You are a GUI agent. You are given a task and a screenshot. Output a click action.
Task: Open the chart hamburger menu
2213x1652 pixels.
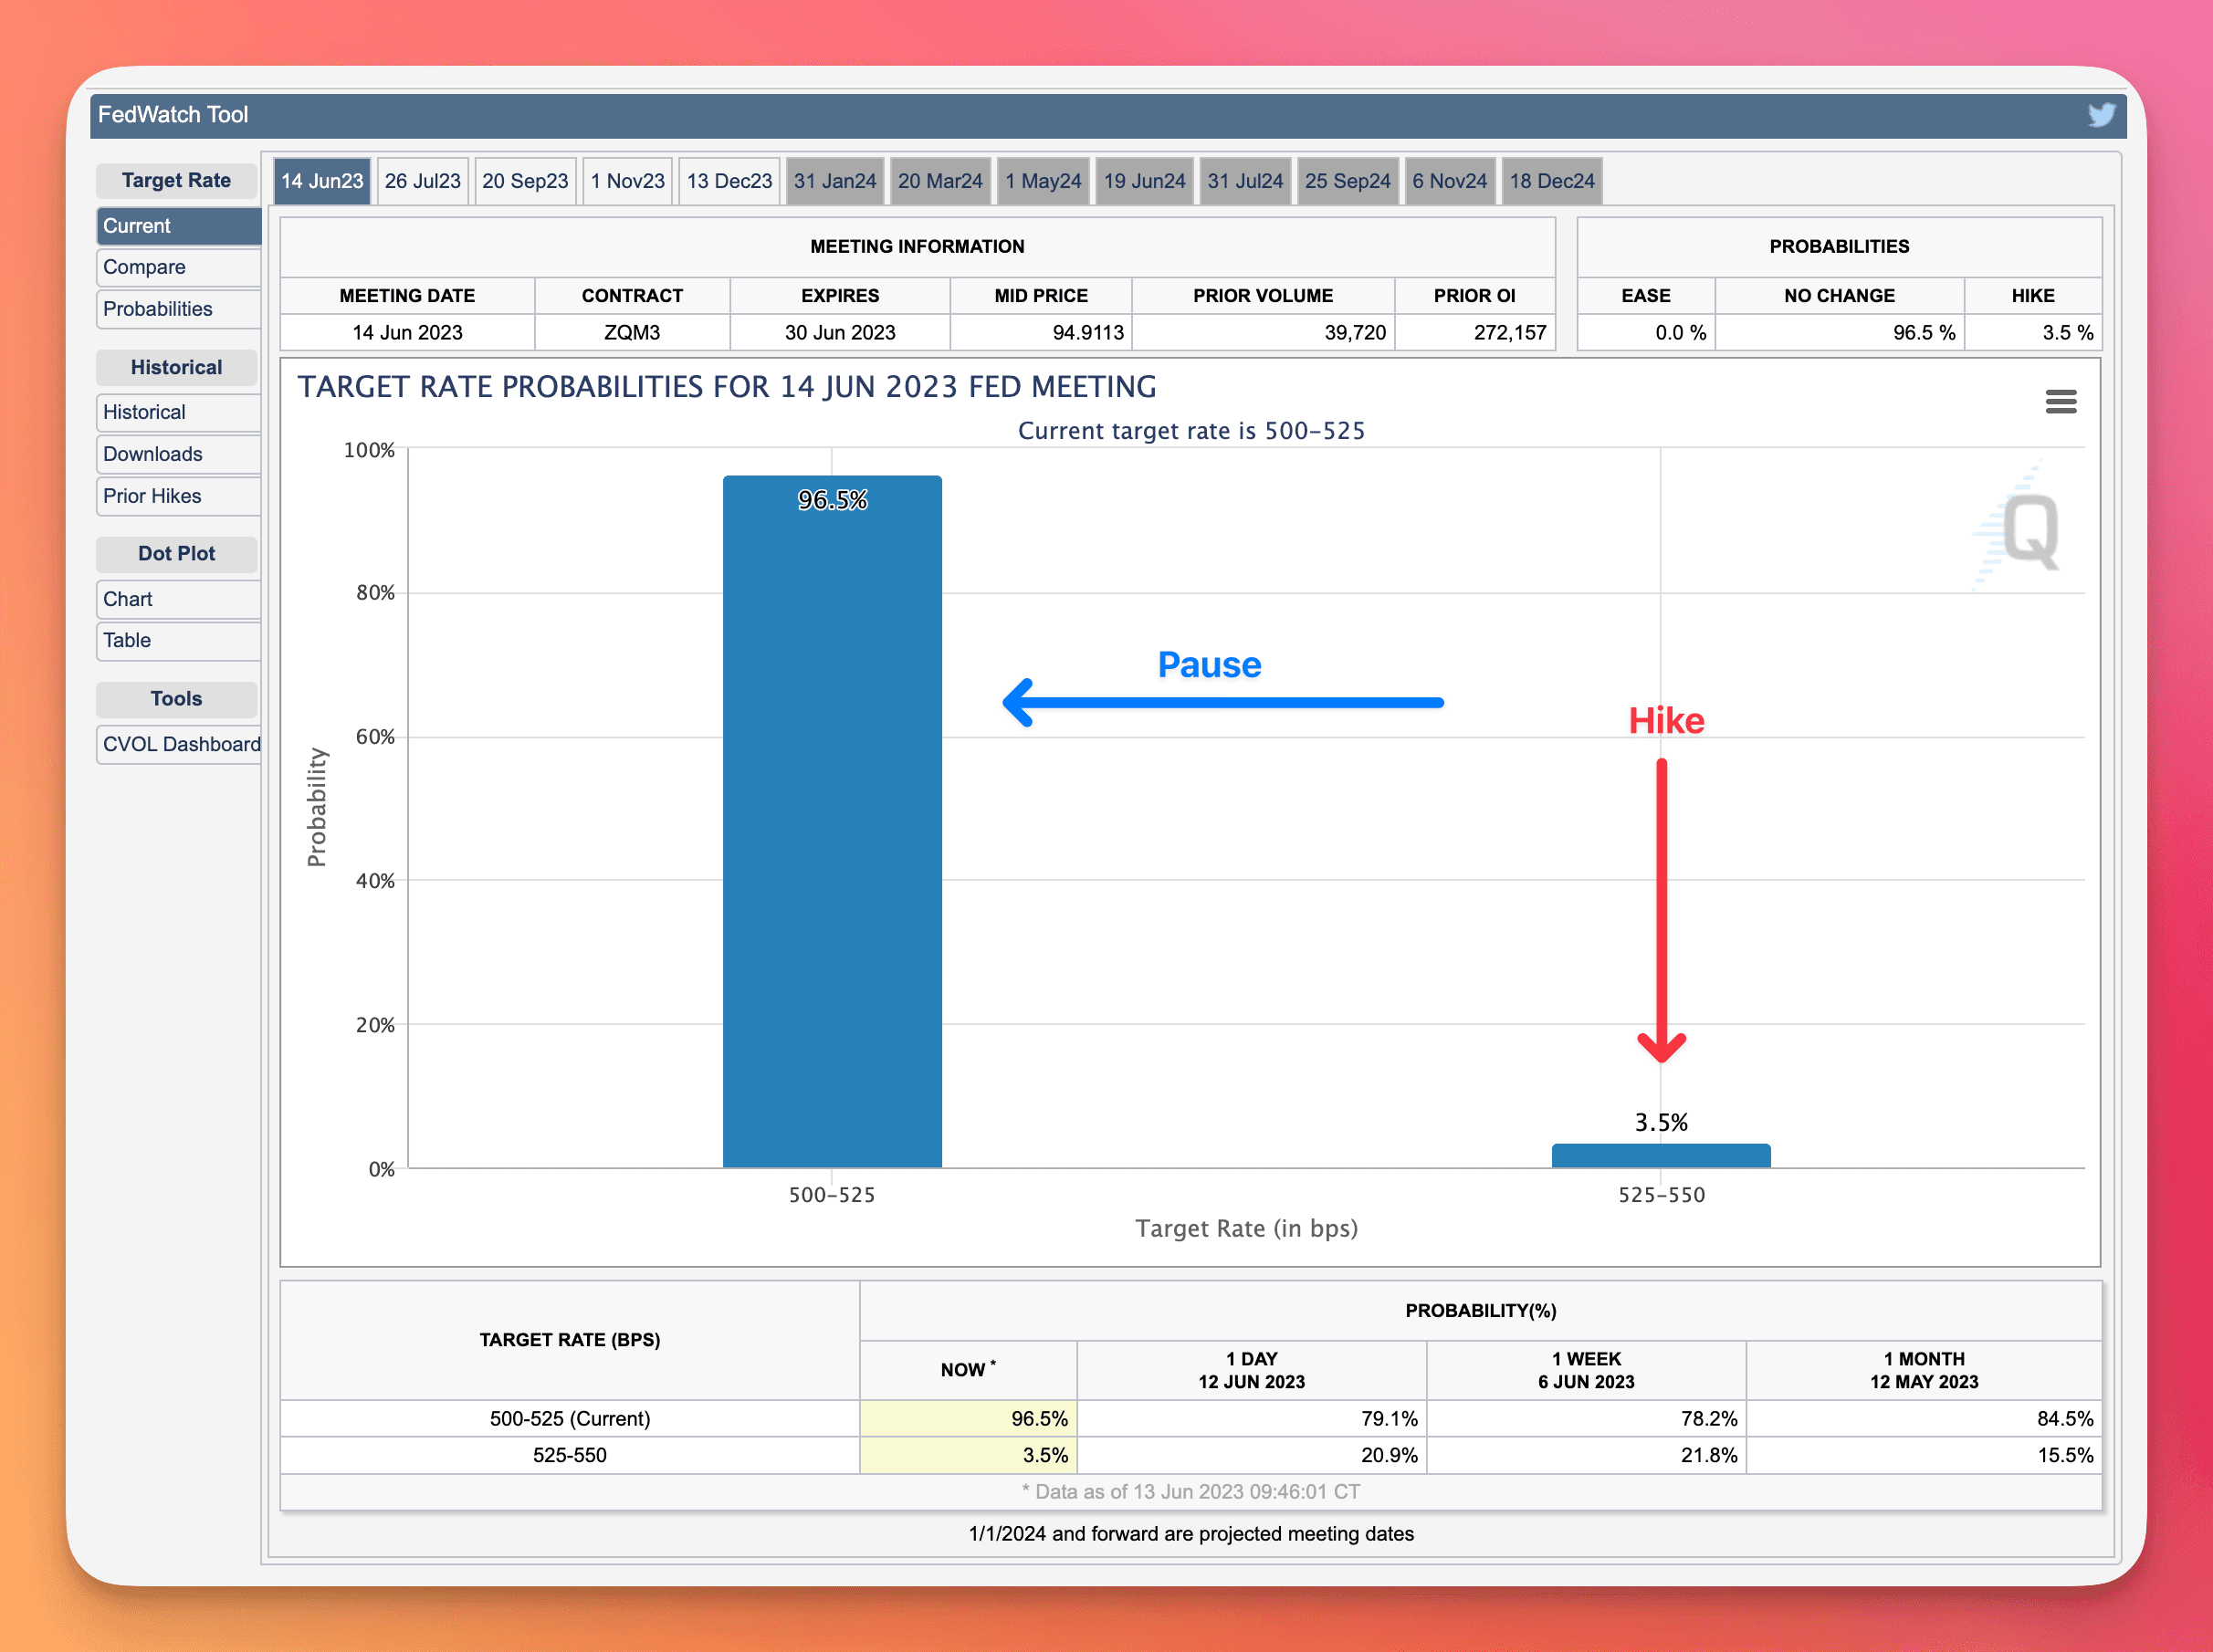point(2060,402)
